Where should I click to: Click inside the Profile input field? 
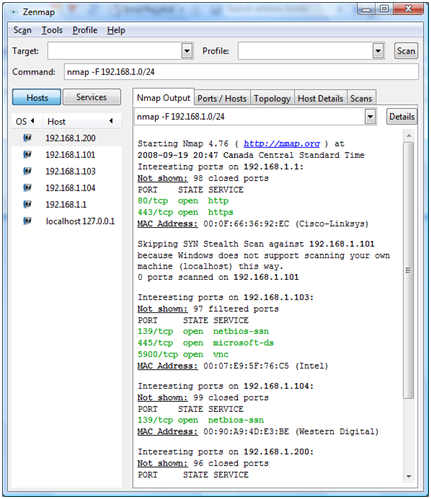point(306,51)
